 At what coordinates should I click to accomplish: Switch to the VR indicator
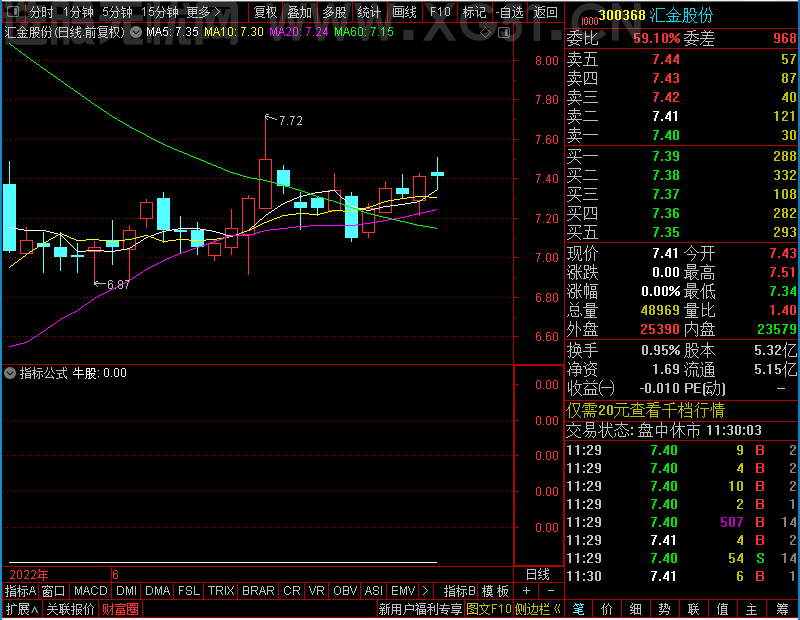click(x=317, y=591)
